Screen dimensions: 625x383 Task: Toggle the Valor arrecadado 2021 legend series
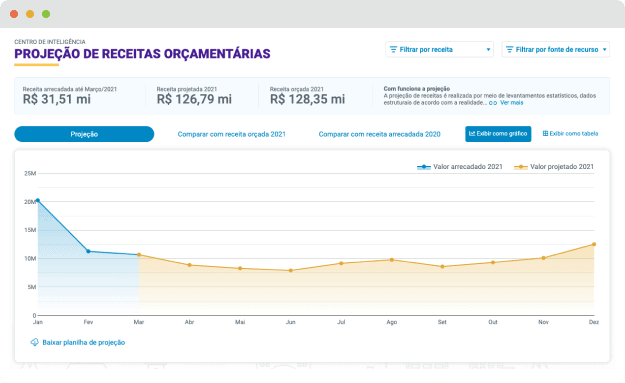(x=460, y=167)
